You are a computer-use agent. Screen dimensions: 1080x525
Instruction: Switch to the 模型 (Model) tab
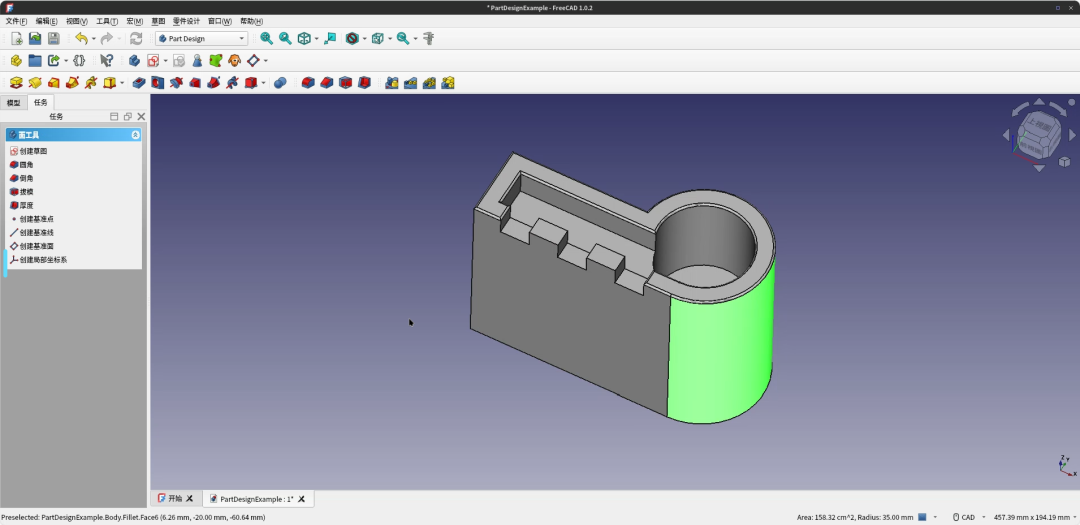click(x=14, y=102)
